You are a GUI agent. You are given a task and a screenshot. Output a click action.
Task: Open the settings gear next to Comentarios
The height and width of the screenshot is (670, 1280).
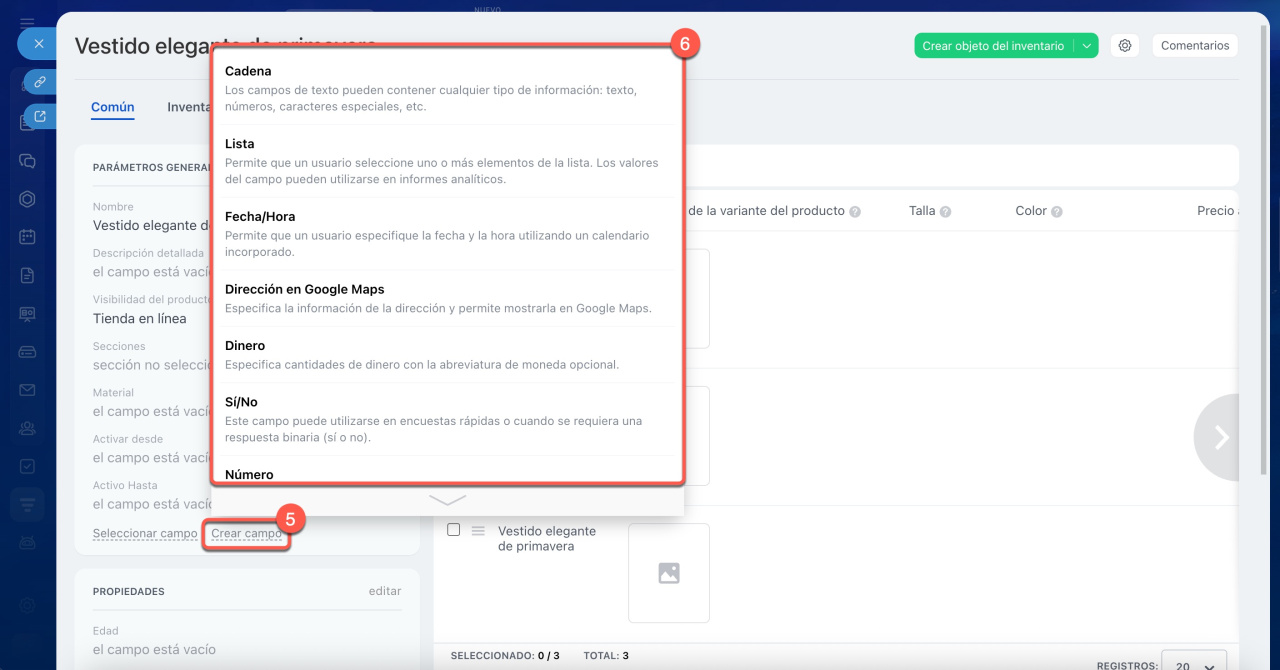(x=1125, y=46)
